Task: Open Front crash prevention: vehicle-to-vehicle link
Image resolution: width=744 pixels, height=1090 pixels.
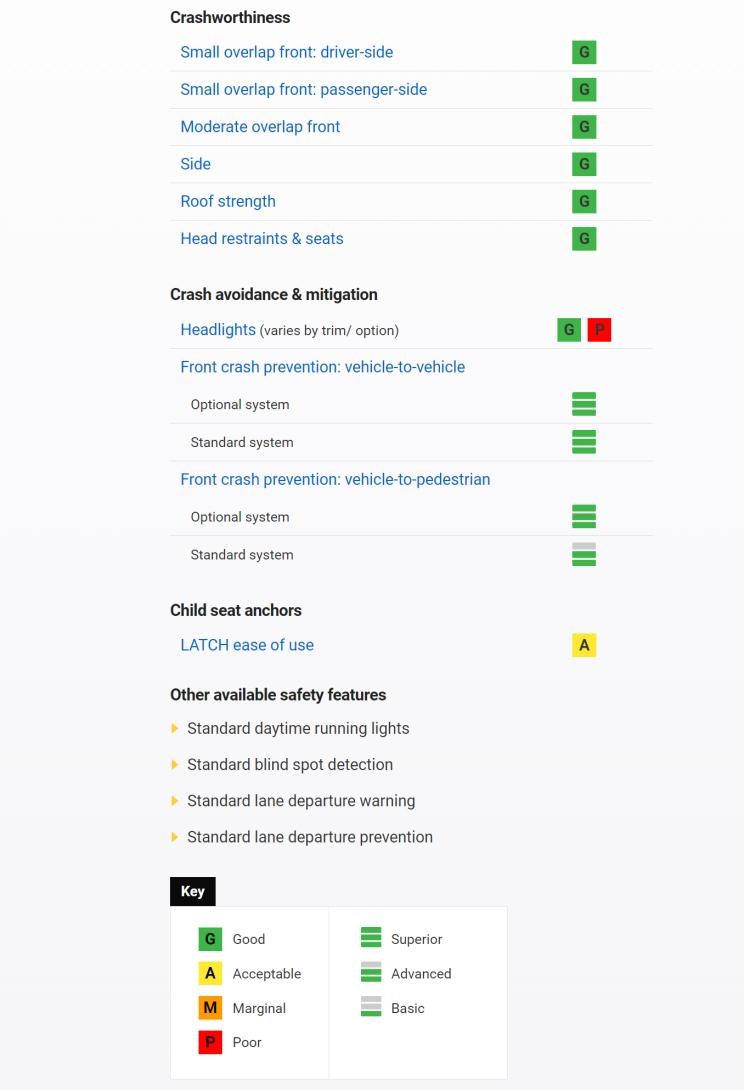Action: pos(323,367)
